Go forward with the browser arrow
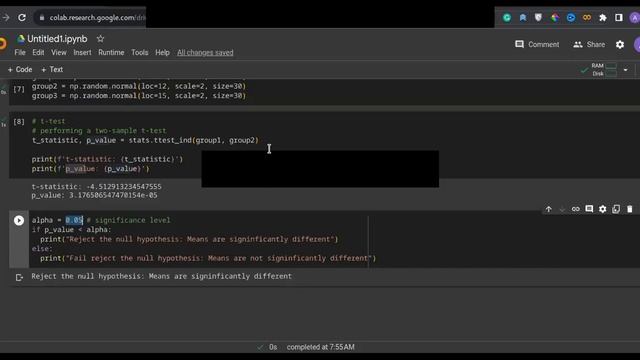This screenshot has height=360, width=640. pos(6,18)
